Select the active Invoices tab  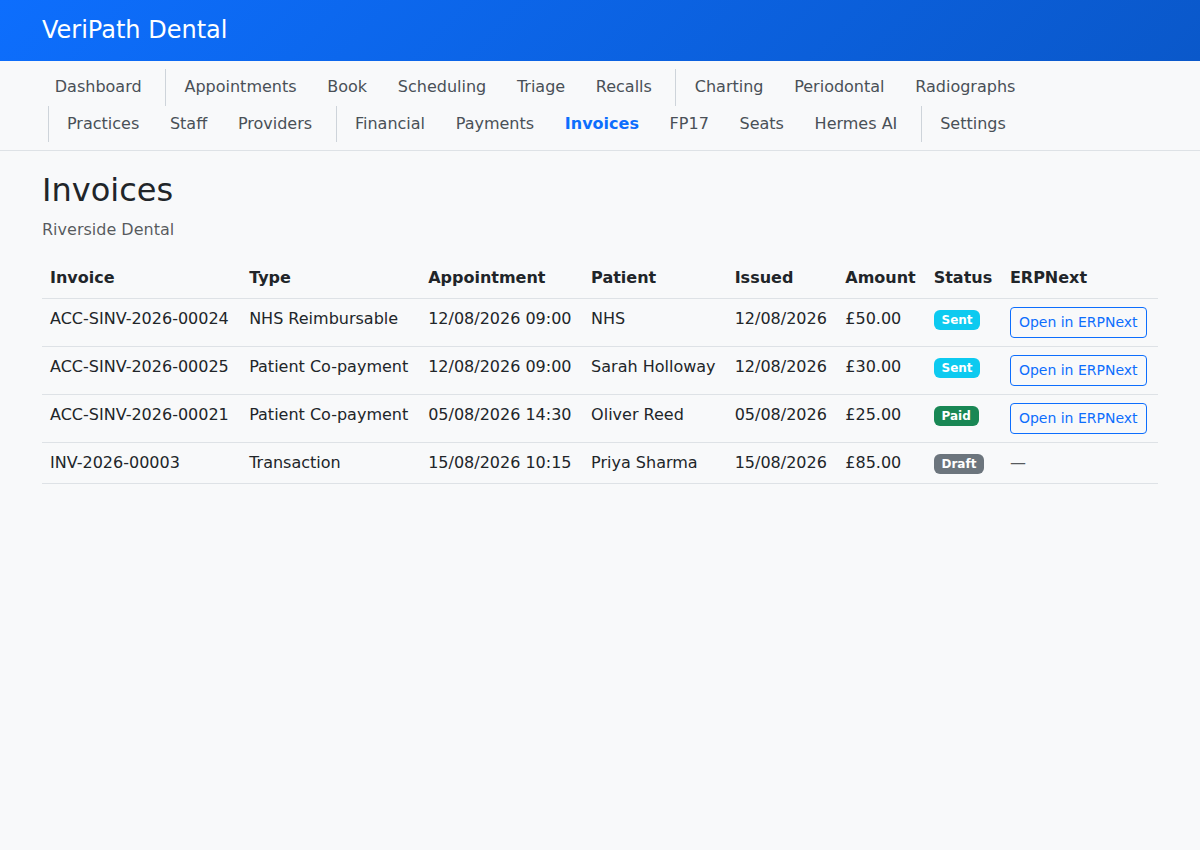pos(602,124)
